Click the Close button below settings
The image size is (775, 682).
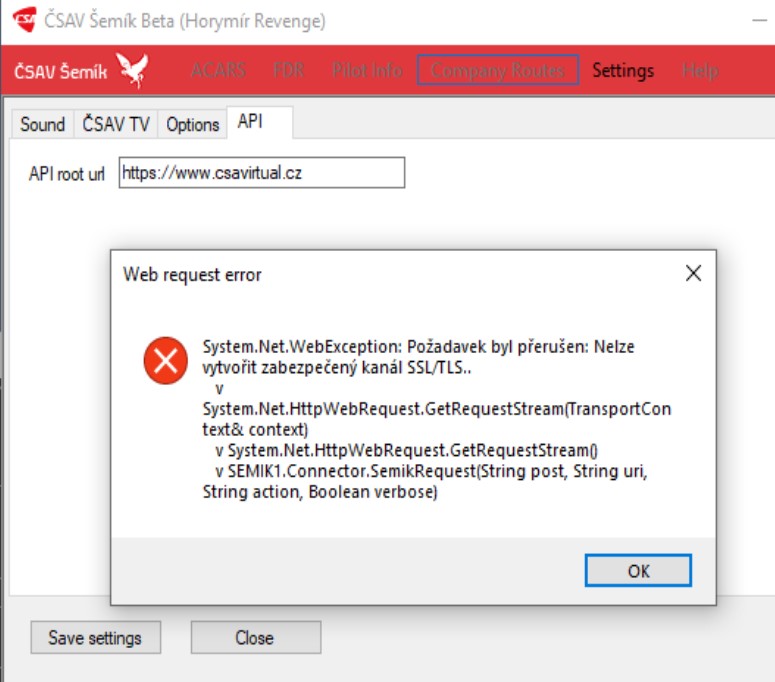256,638
